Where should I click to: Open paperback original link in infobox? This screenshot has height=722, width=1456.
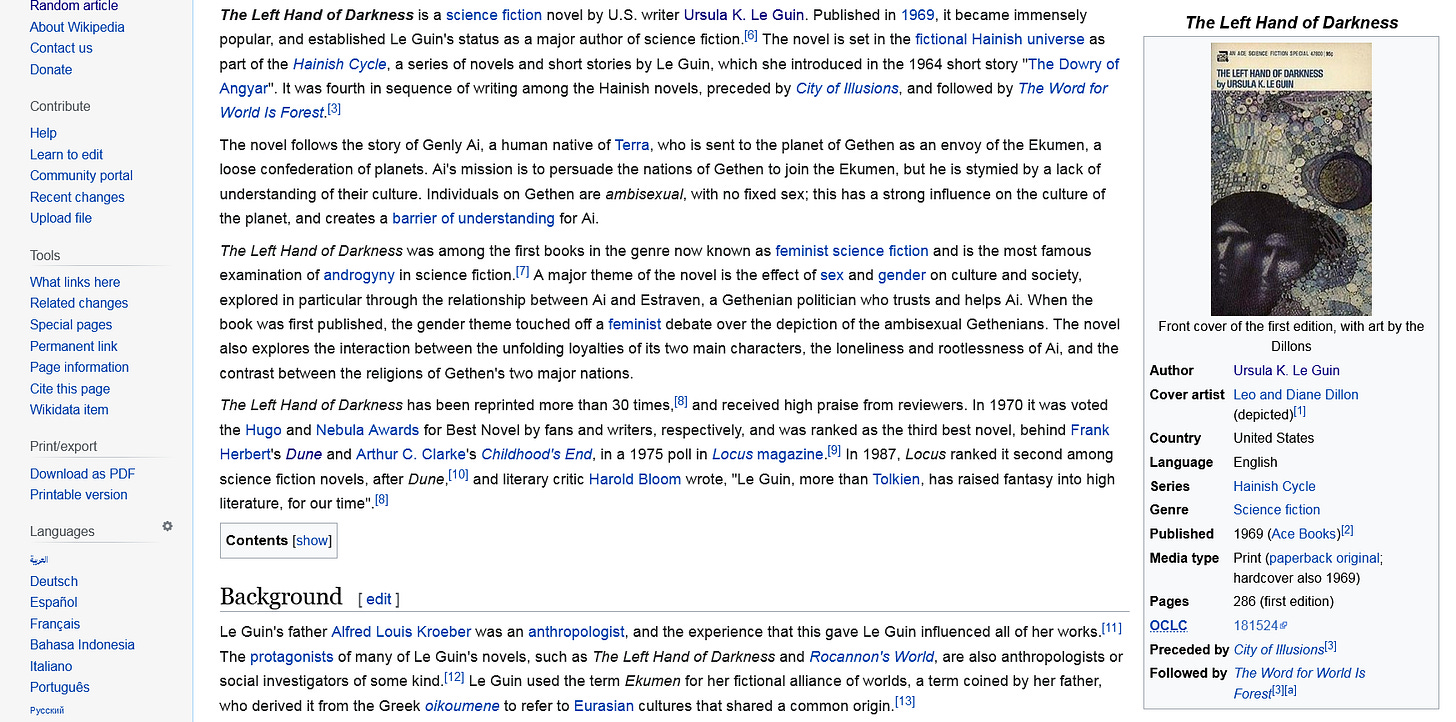tap(1323, 558)
